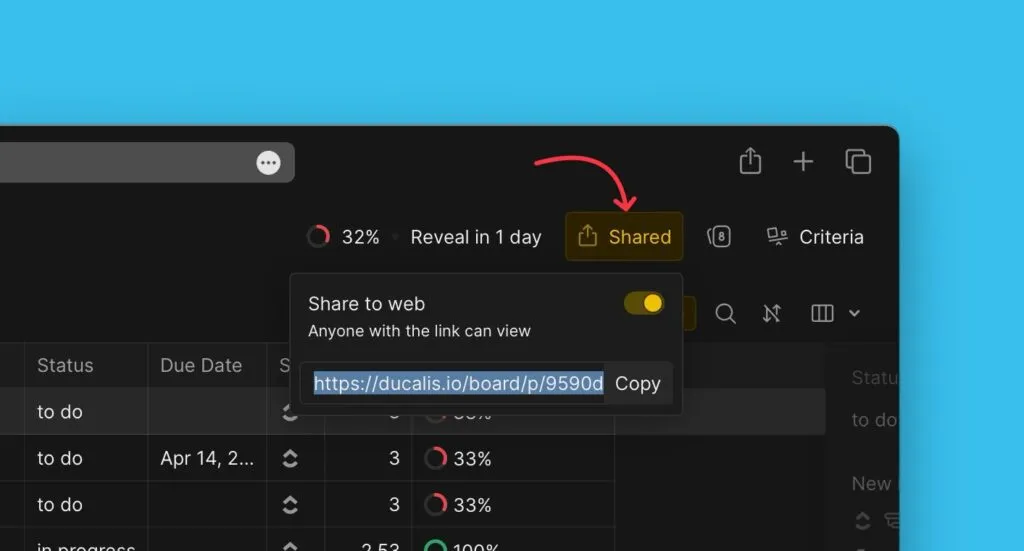Copy the public board link

click(637, 383)
